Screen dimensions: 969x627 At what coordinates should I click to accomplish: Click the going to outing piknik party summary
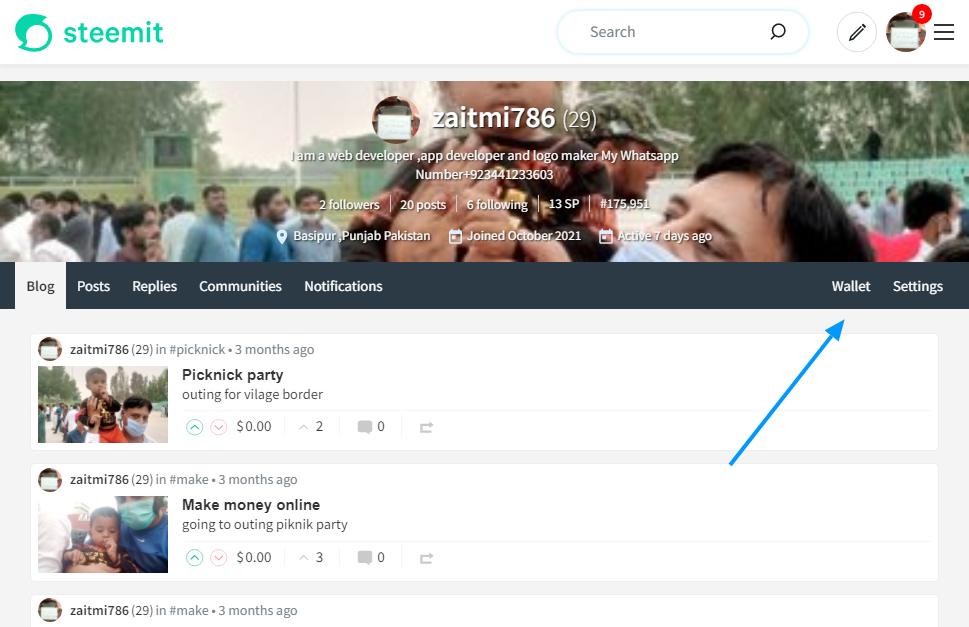click(x=264, y=524)
